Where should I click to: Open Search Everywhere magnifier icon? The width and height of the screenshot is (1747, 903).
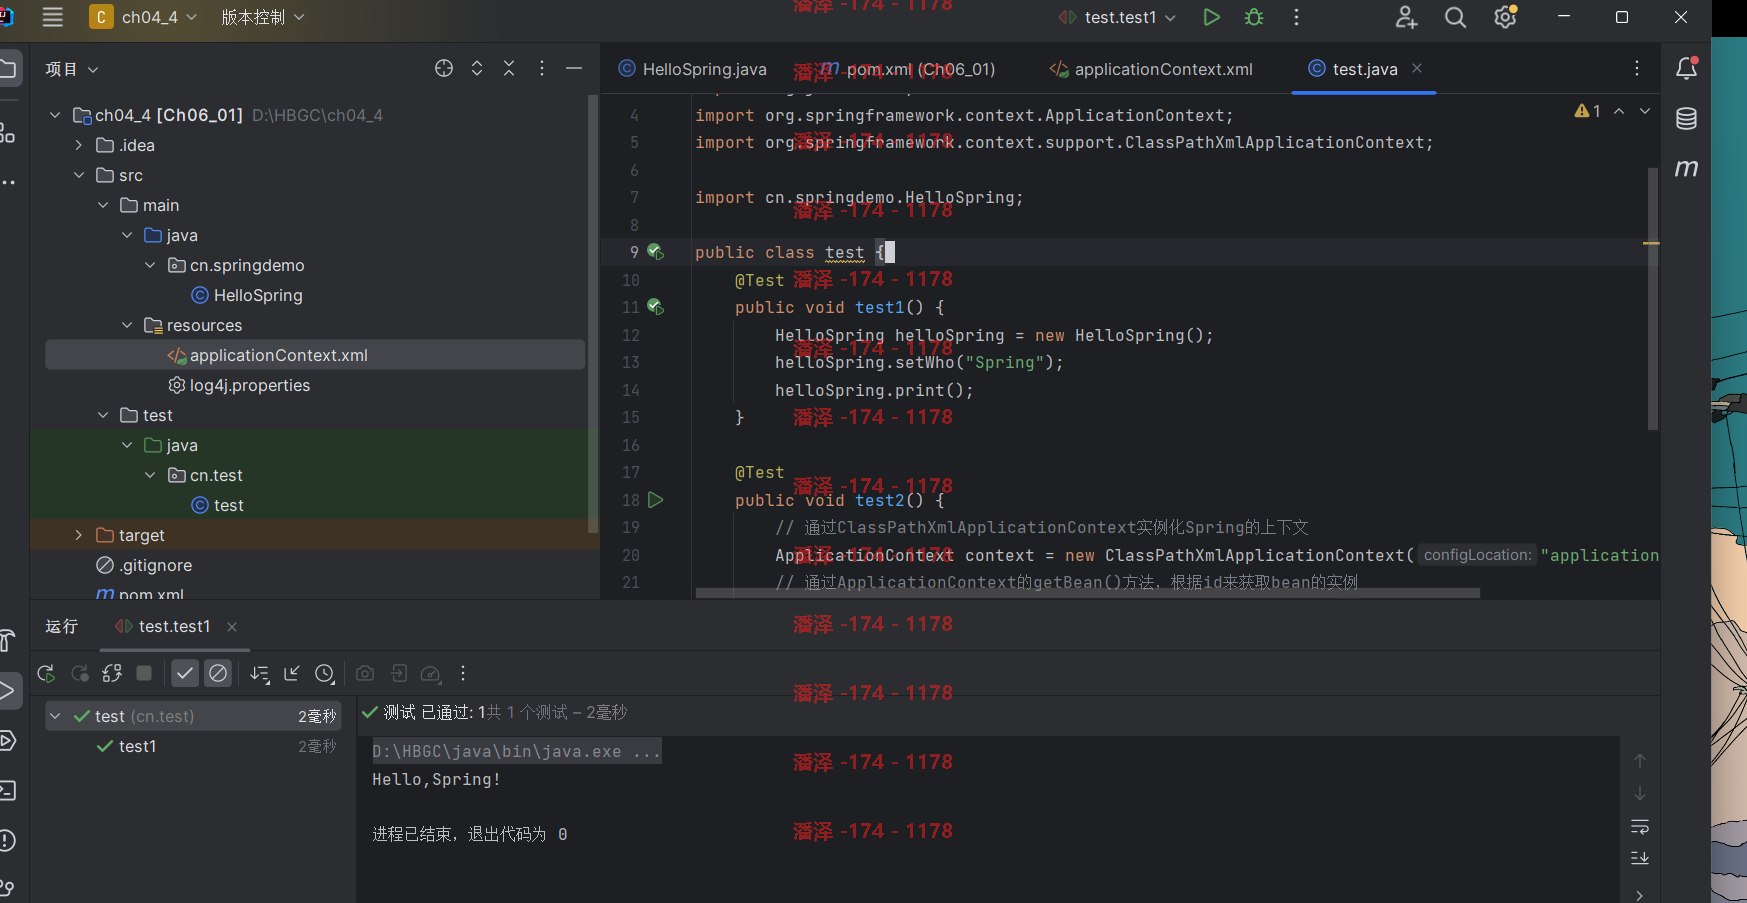click(1455, 17)
